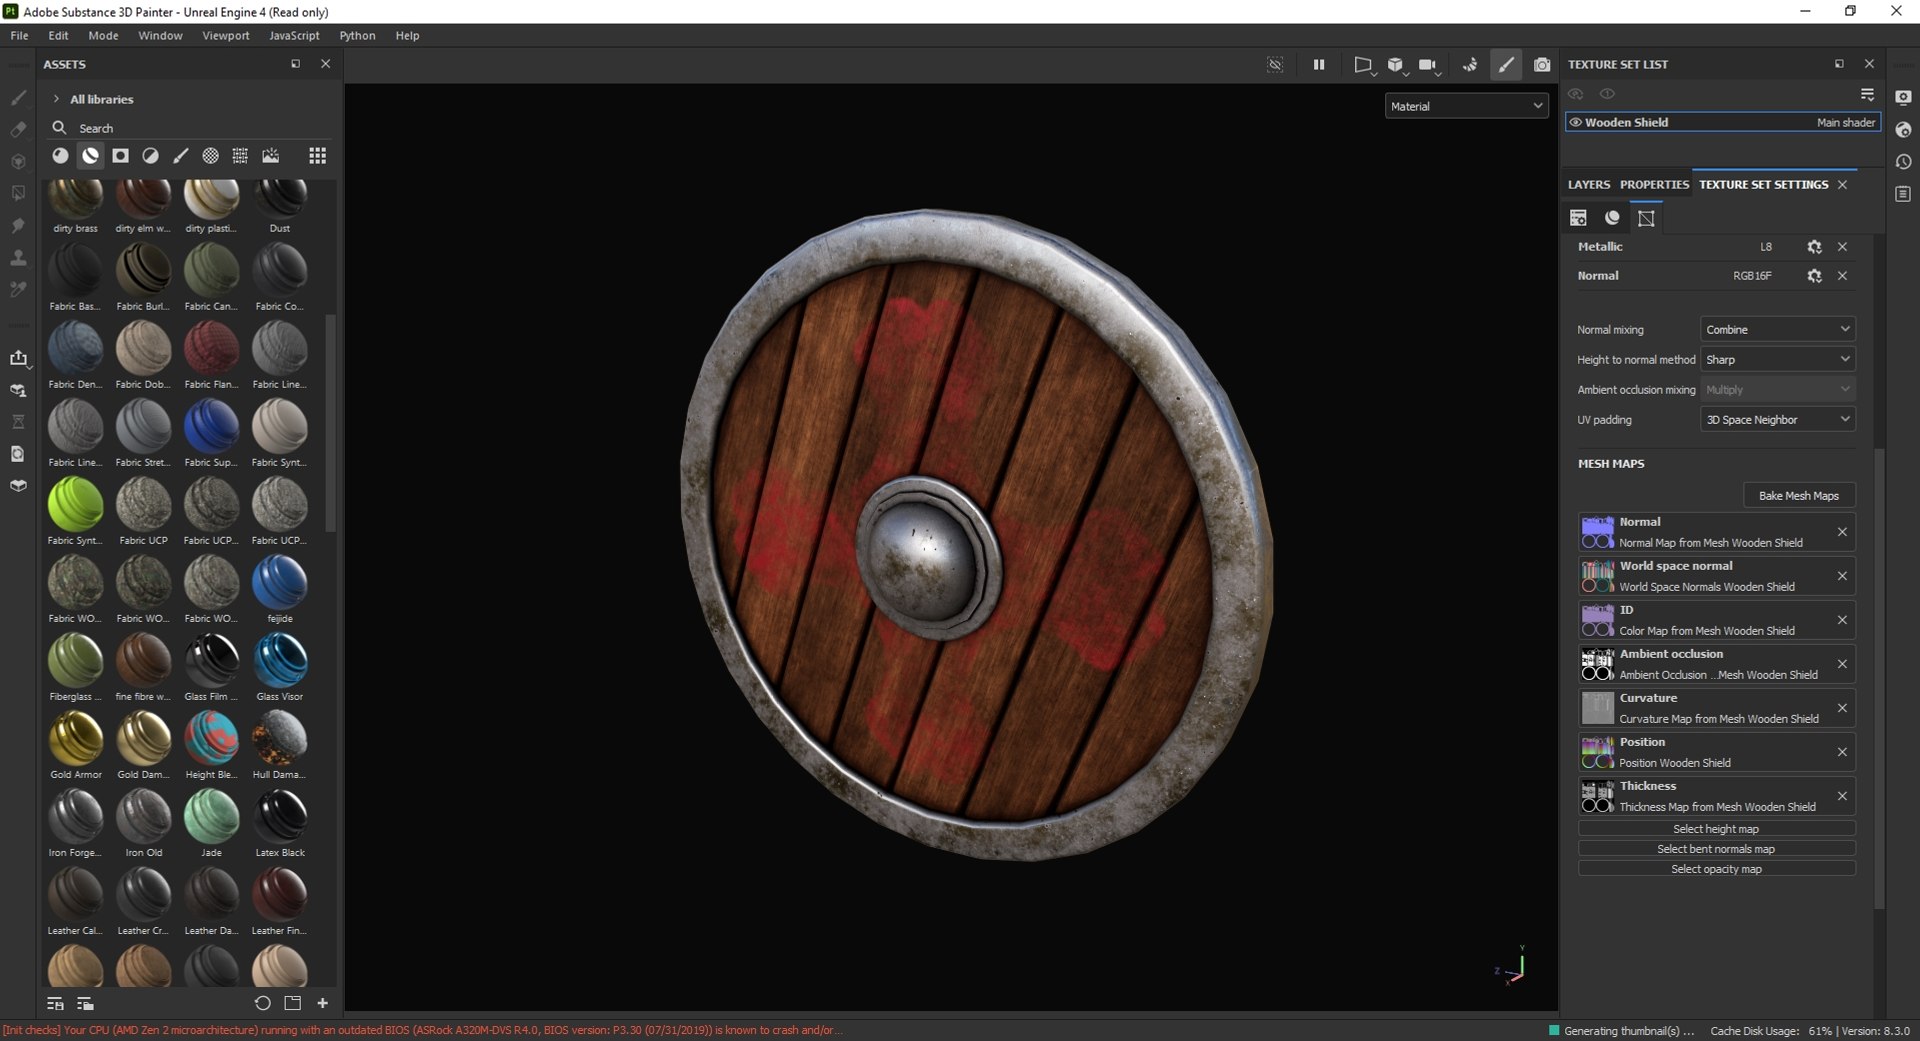This screenshot has width=1920, height=1041.
Task: Toggle Wooden Shield texture set visibility
Action: click(1576, 123)
